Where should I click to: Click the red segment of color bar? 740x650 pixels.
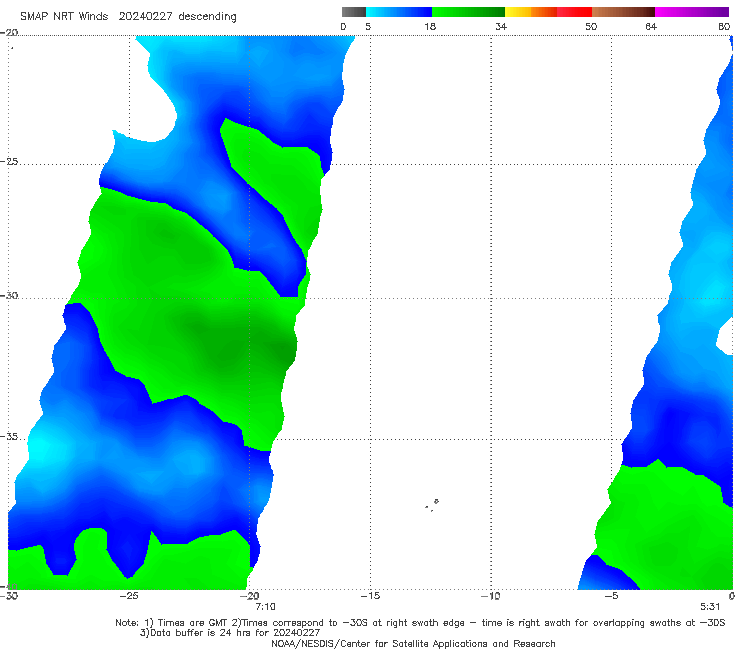pyautogui.click(x=574, y=12)
